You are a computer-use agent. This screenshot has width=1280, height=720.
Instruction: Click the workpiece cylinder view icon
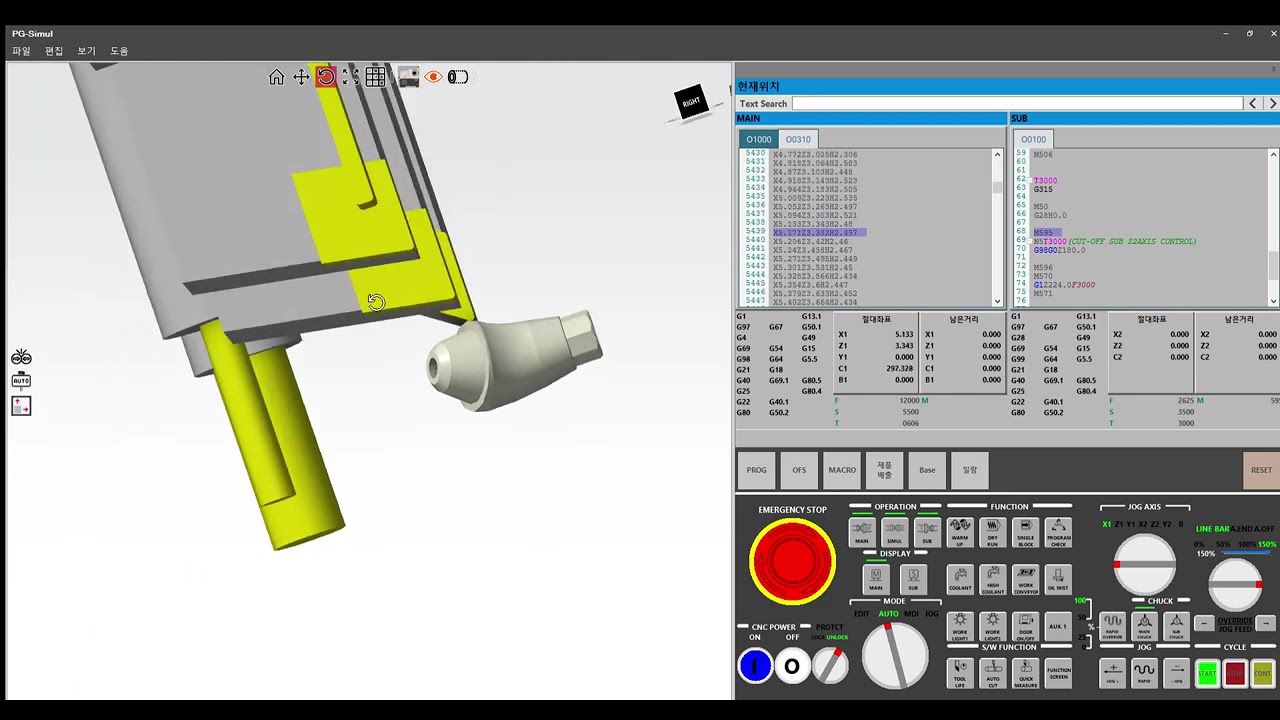click(x=458, y=77)
